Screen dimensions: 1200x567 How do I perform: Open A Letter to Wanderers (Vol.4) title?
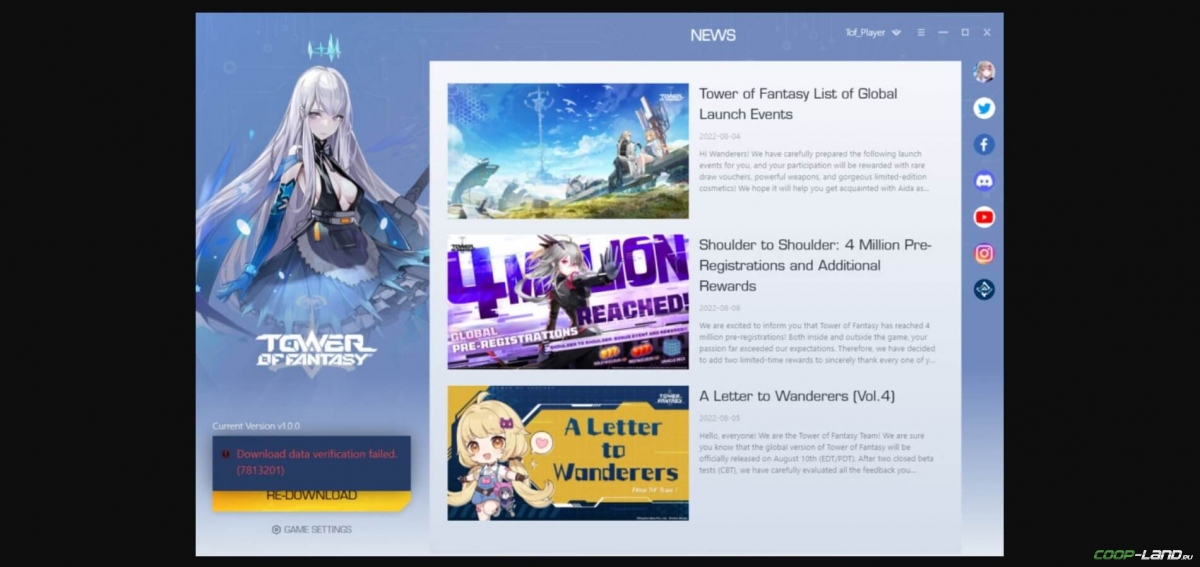click(x=796, y=396)
